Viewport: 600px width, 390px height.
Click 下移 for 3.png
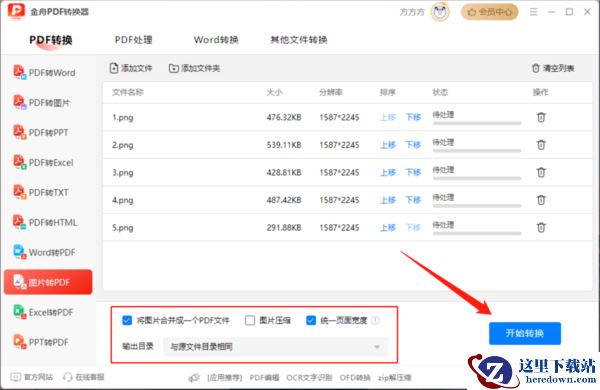[x=413, y=172]
